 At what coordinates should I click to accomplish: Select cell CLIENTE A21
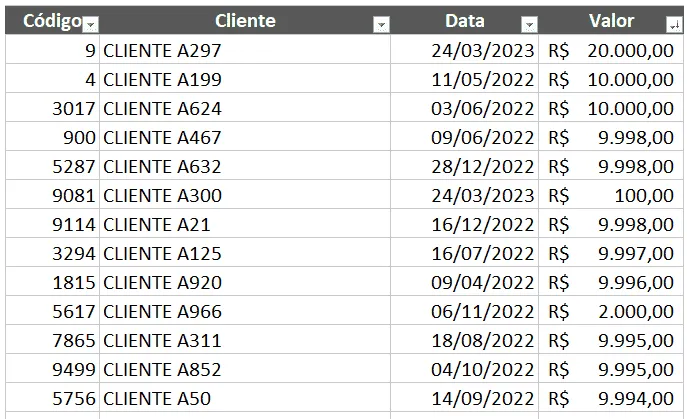tap(245, 224)
